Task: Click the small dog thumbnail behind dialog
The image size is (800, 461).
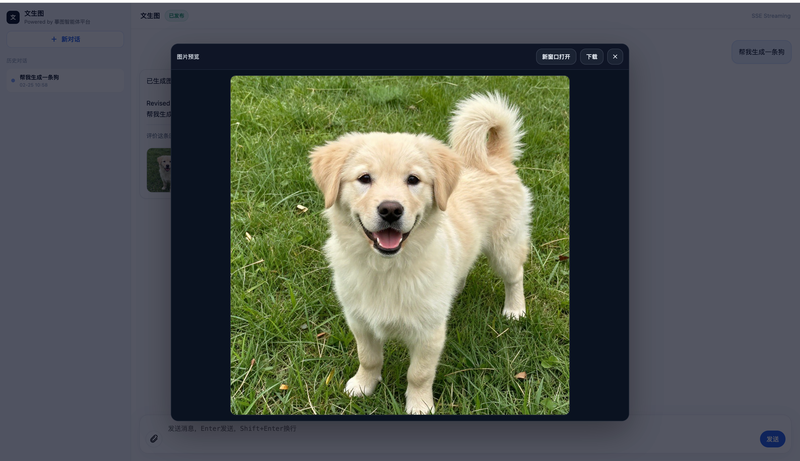Action: click(159, 170)
